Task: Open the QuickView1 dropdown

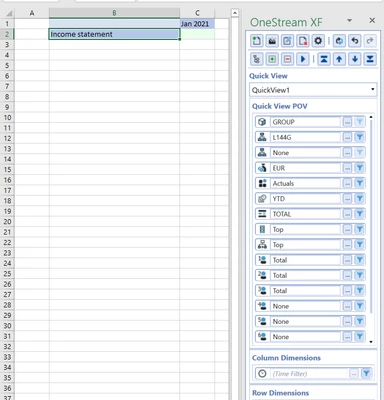Action: tap(372, 90)
